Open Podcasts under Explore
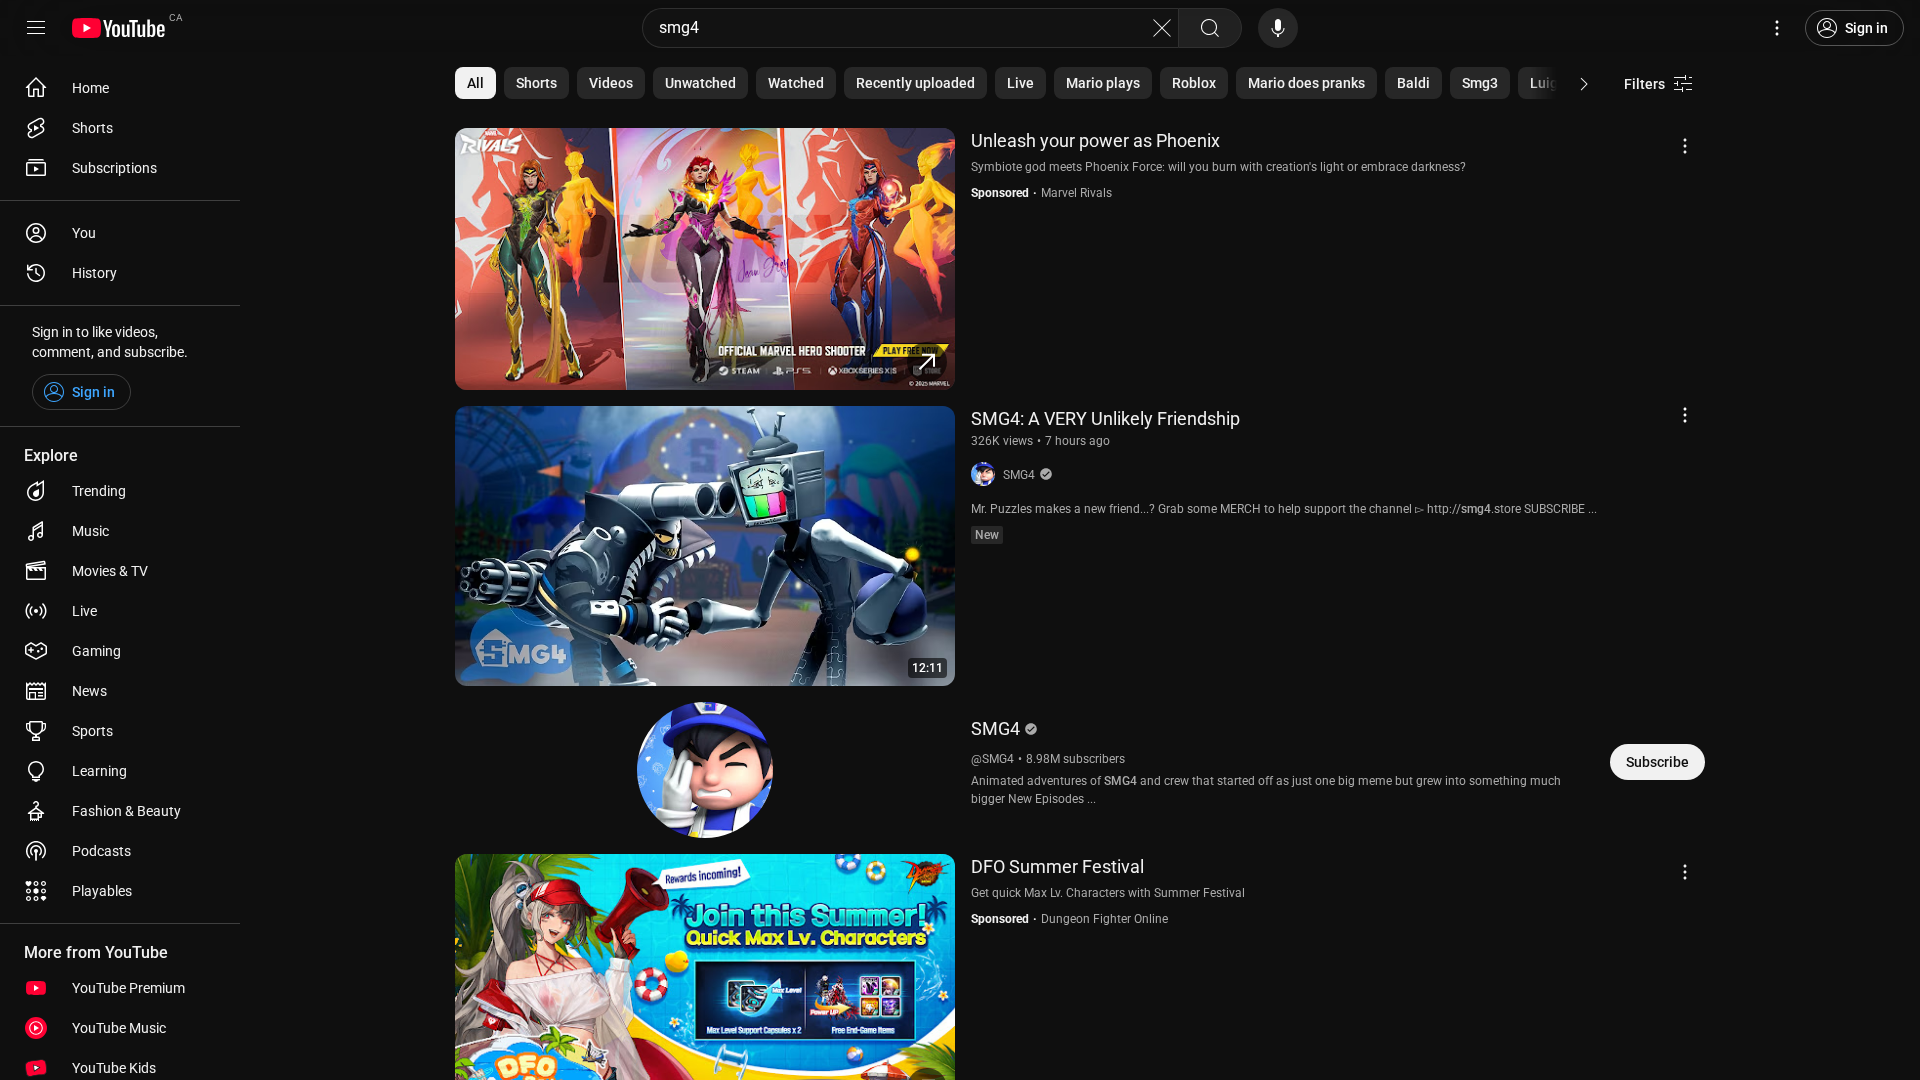The height and width of the screenshot is (1080, 1920). point(120,851)
